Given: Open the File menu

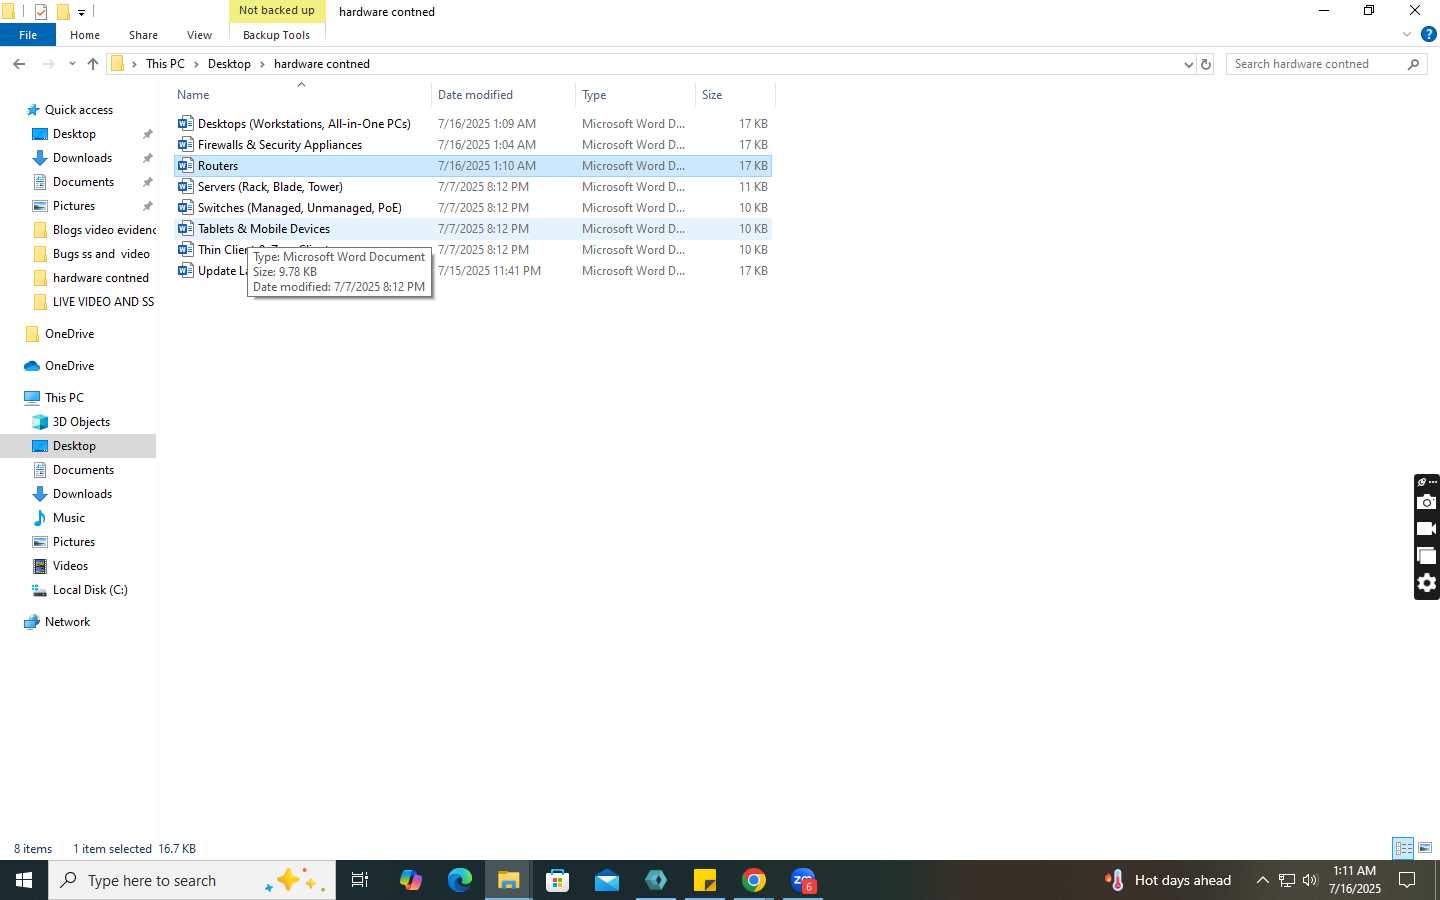Looking at the screenshot, I should [28, 35].
